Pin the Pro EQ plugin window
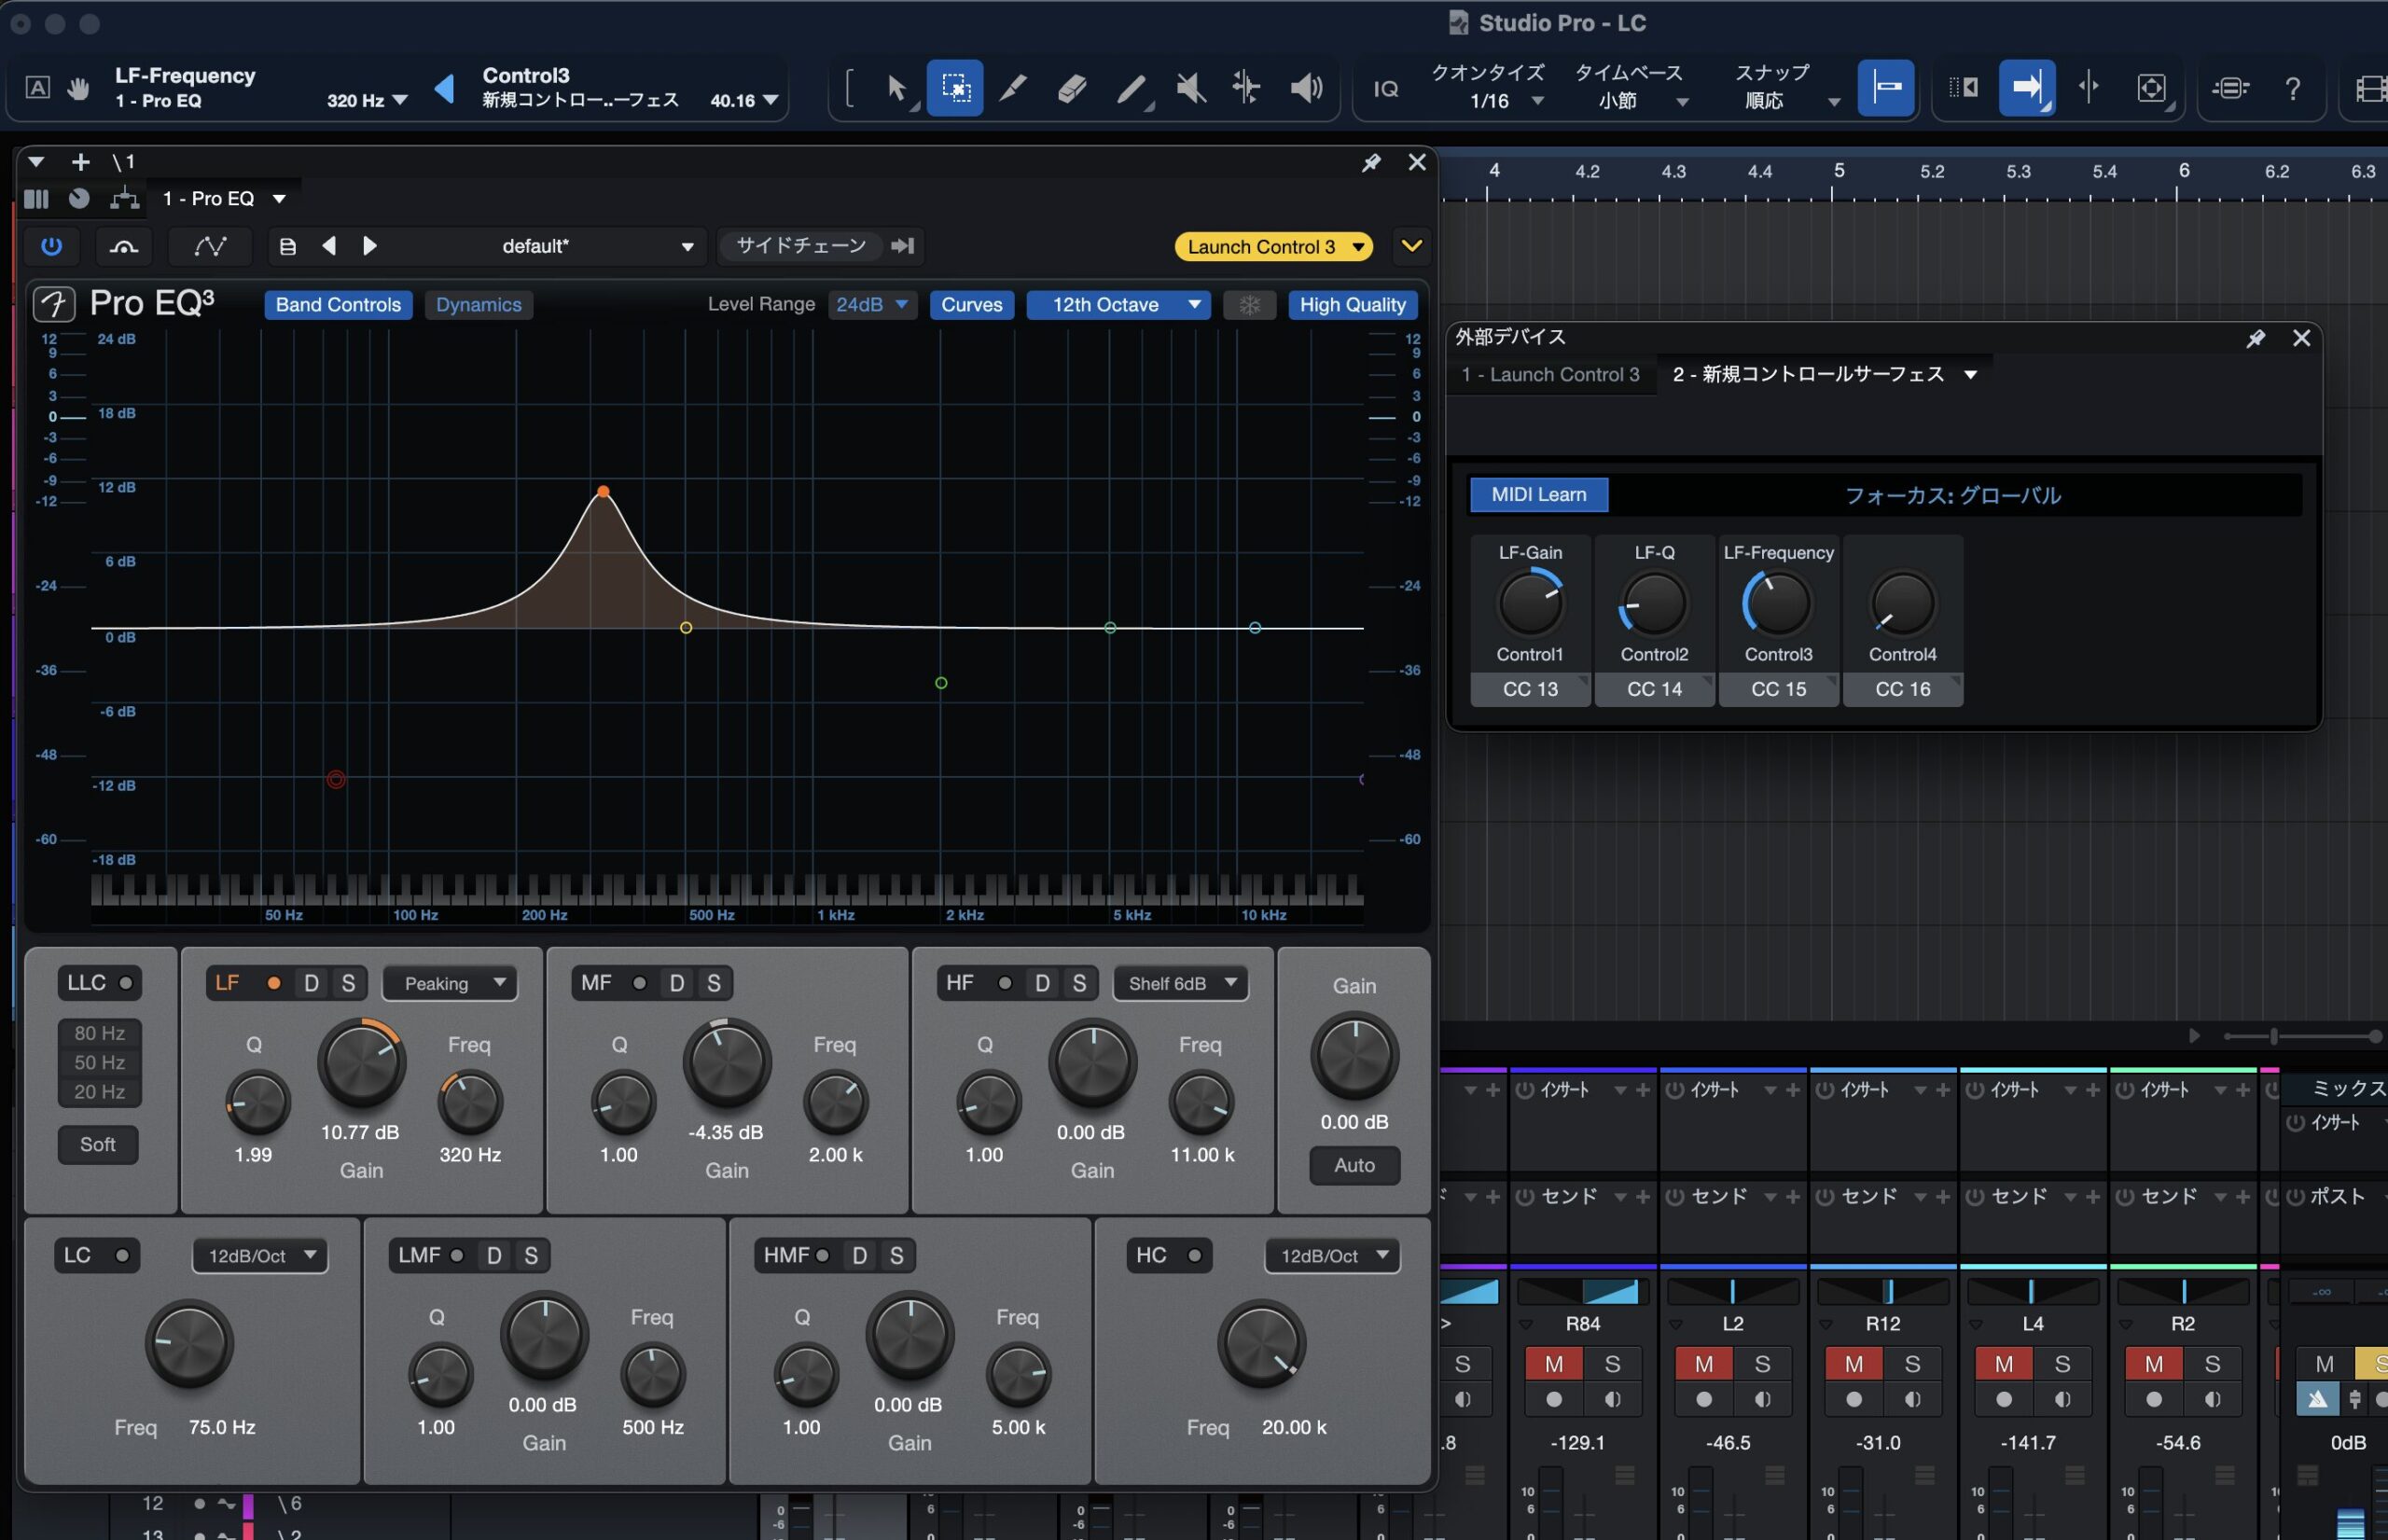The image size is (2388, 1540). [x=1371, y=162]
